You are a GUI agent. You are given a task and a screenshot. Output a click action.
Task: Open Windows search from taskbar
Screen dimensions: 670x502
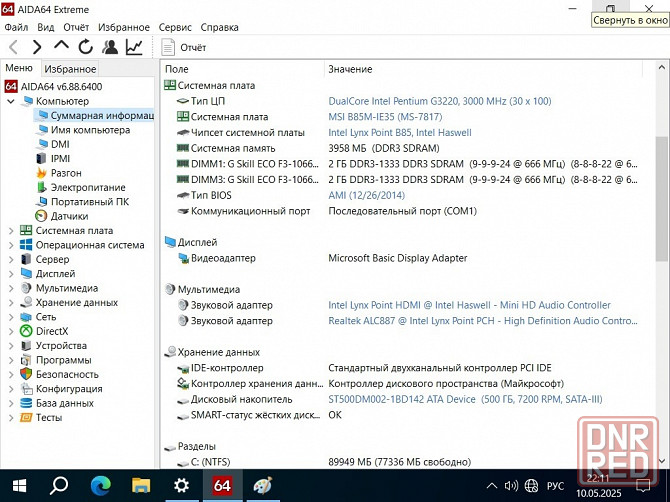[59, 486]
